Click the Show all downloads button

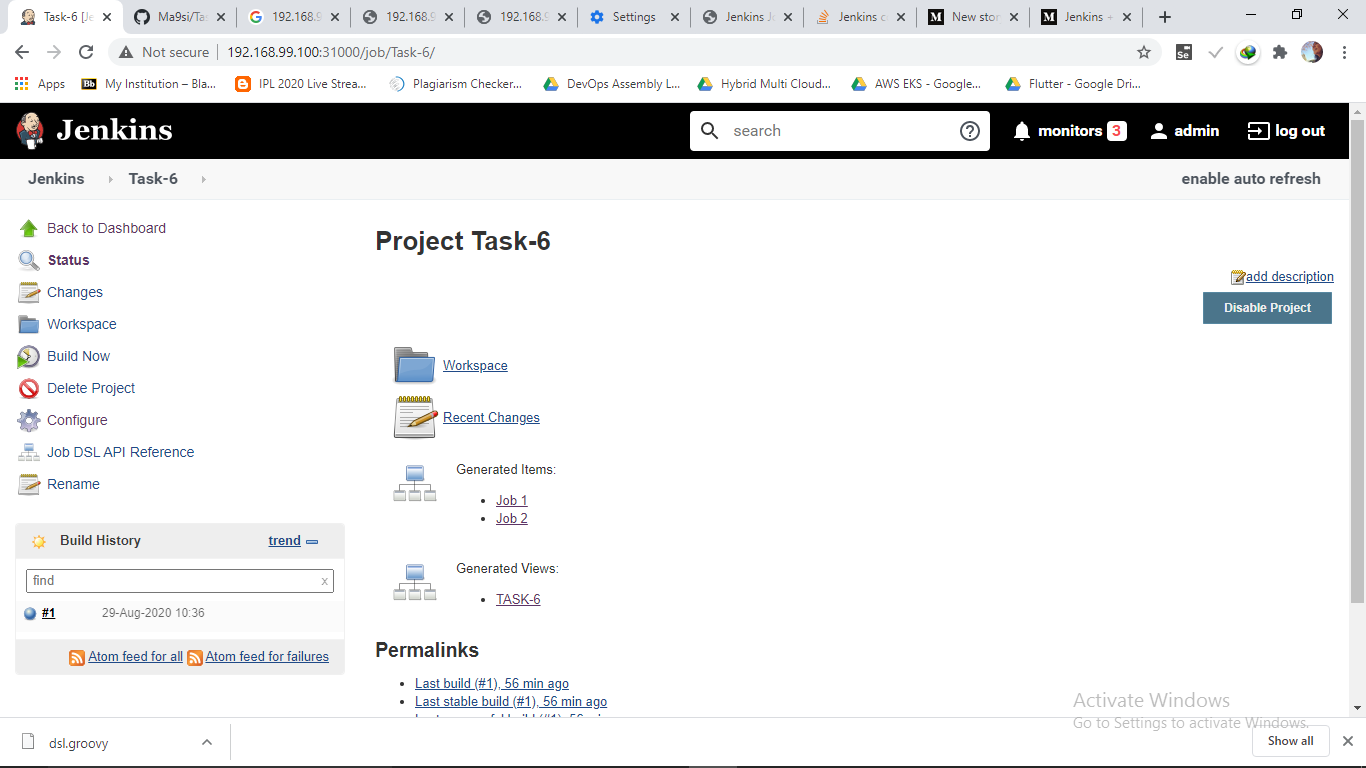(x=1290, y=741)
